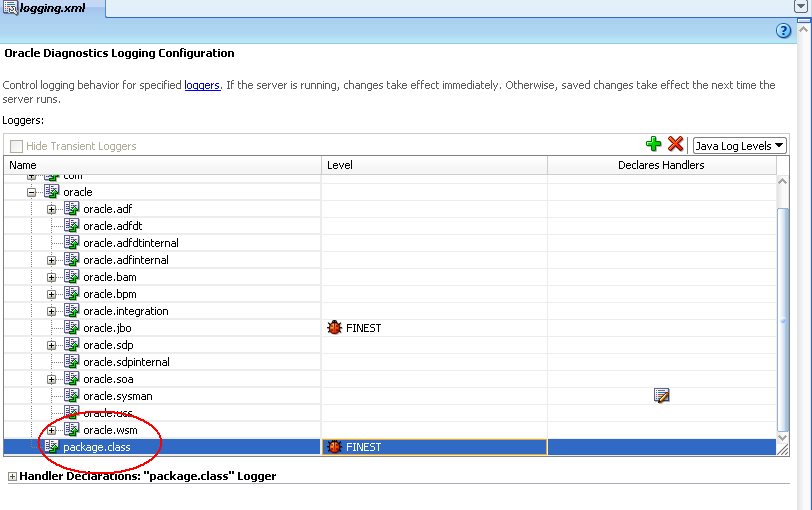Expand the oracle.adf node
812x510 pixels.
click(51, 209)
